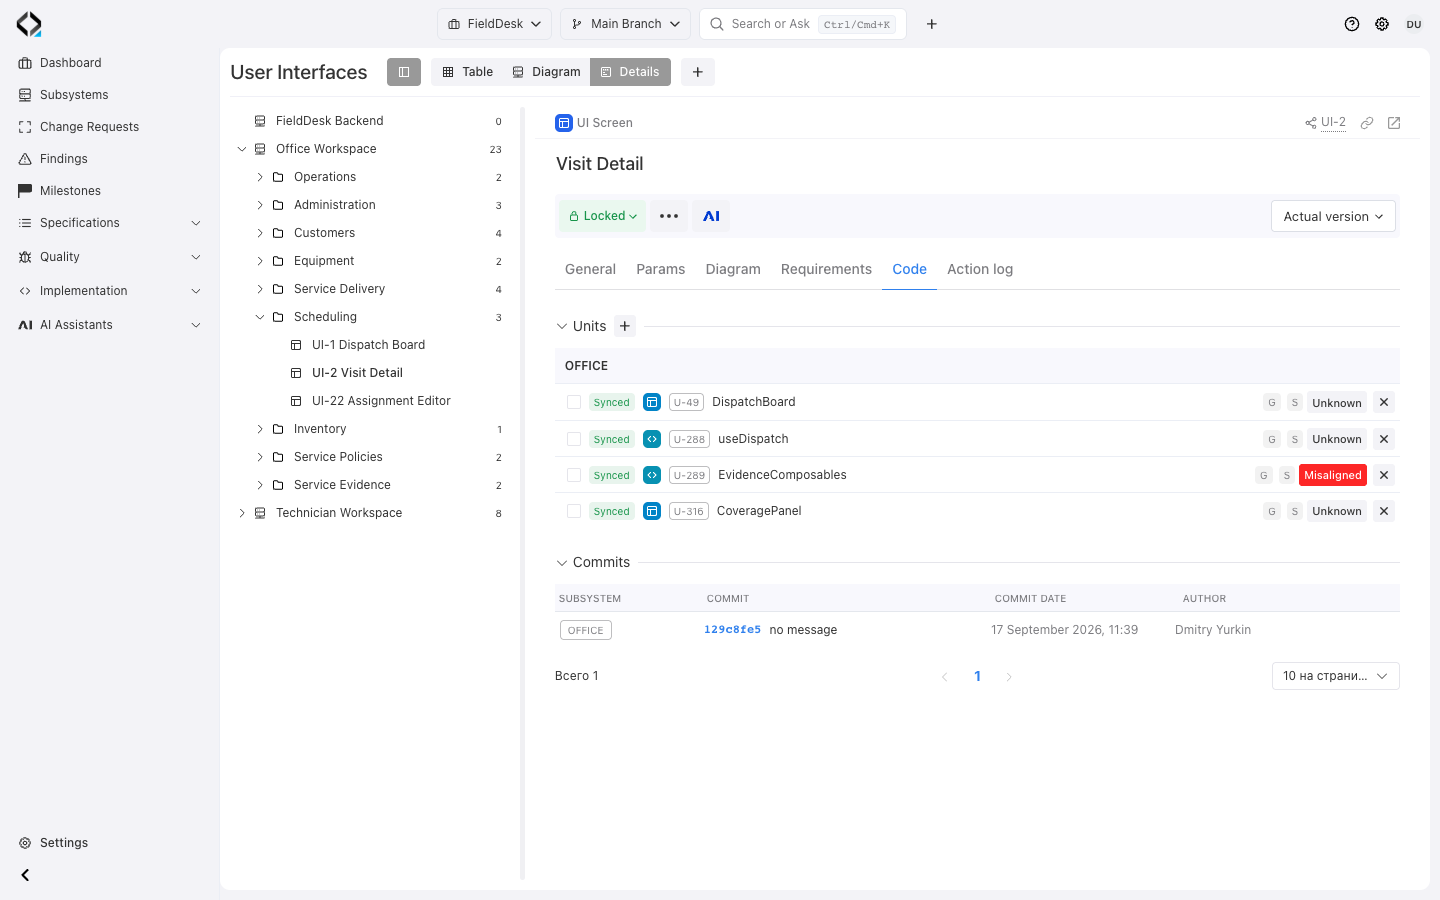Click the UI-2 identifier link
Image resolution: width=1440 pixels, height=900 pixels.
click(1333, 123)
